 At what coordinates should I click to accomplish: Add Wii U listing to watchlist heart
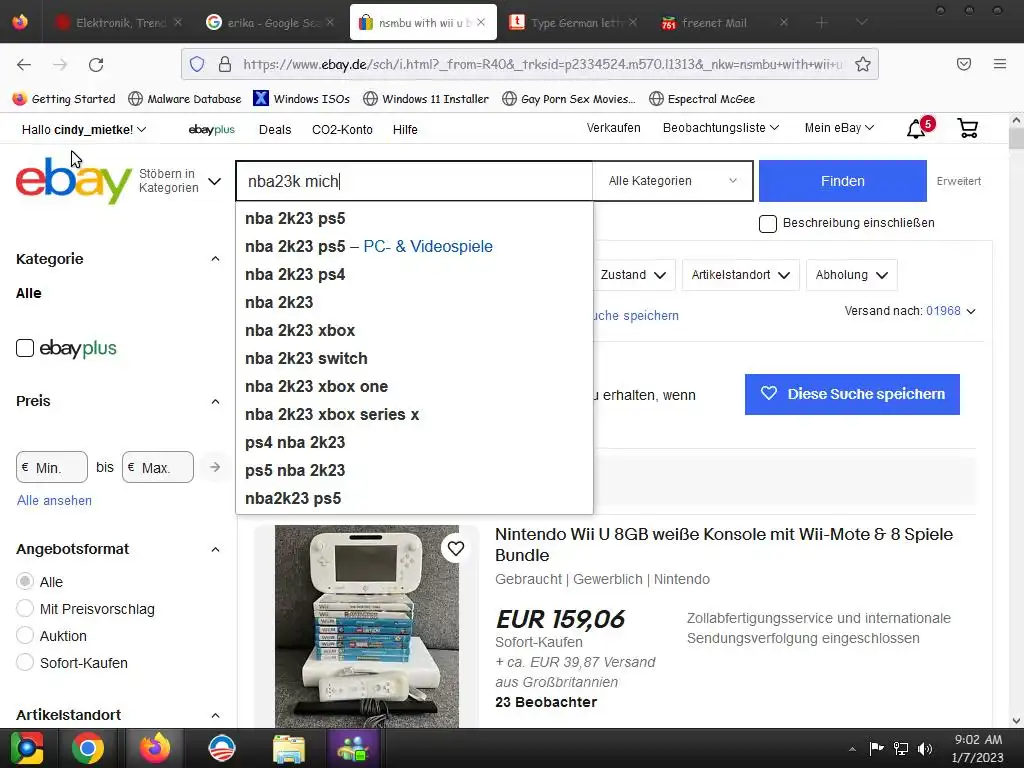[456, 549]
